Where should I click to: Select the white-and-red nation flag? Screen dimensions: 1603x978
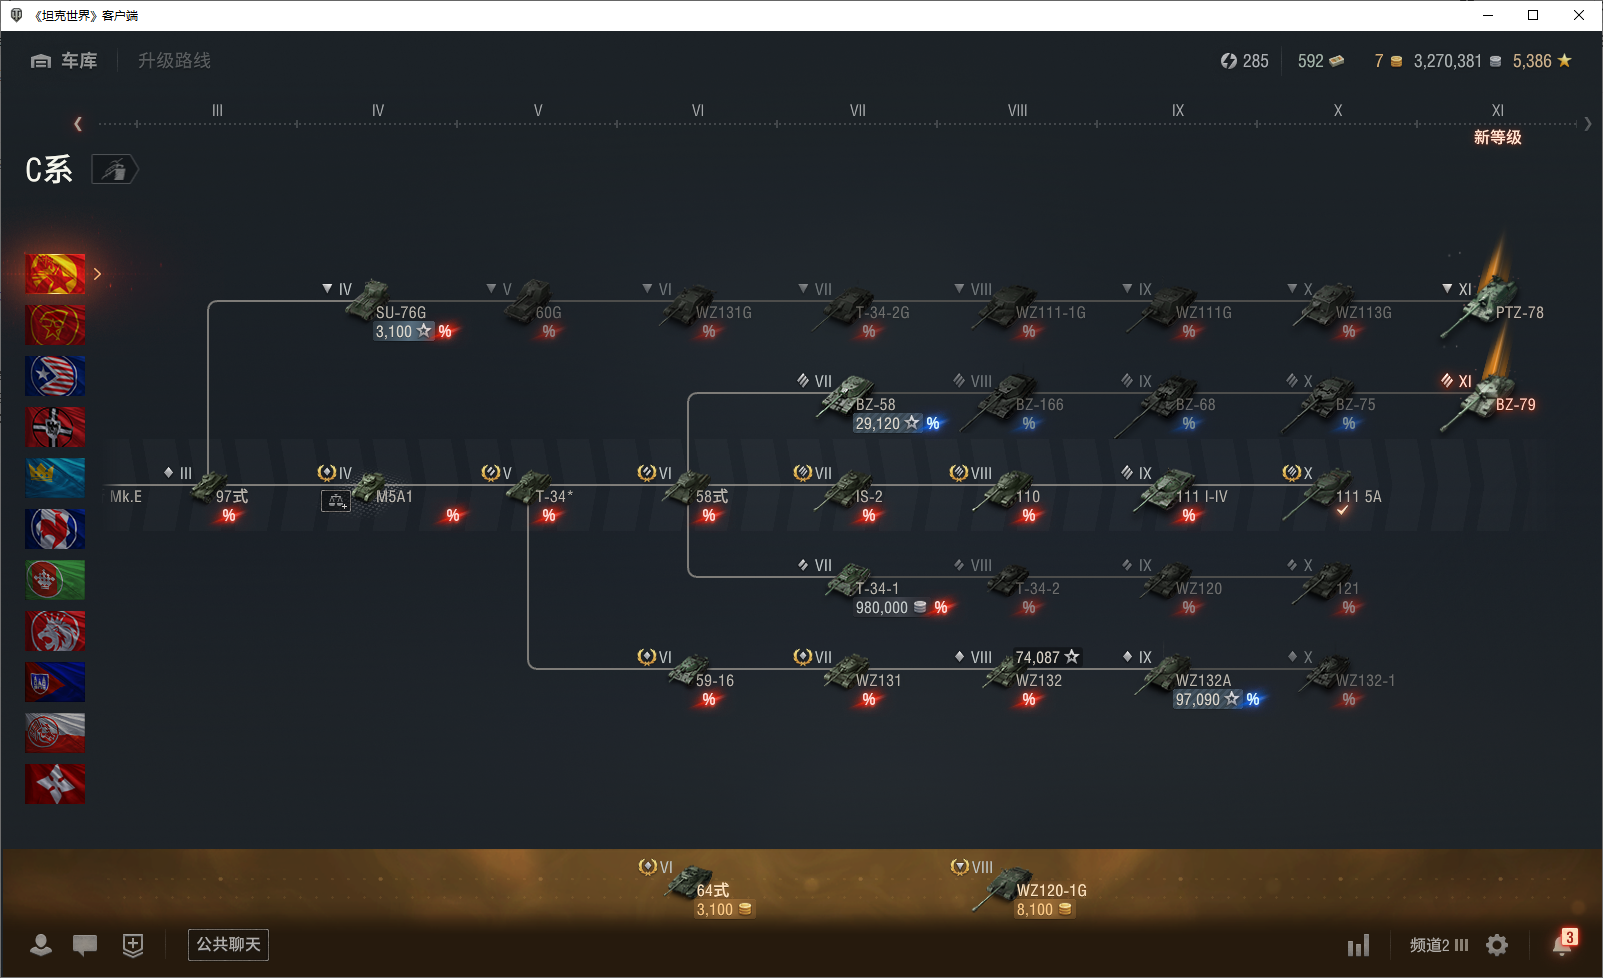point(55,733)
